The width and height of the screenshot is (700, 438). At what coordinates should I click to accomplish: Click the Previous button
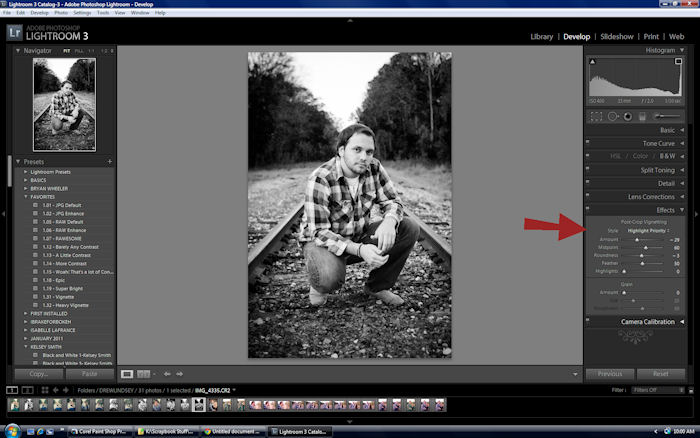click(610, 374)
